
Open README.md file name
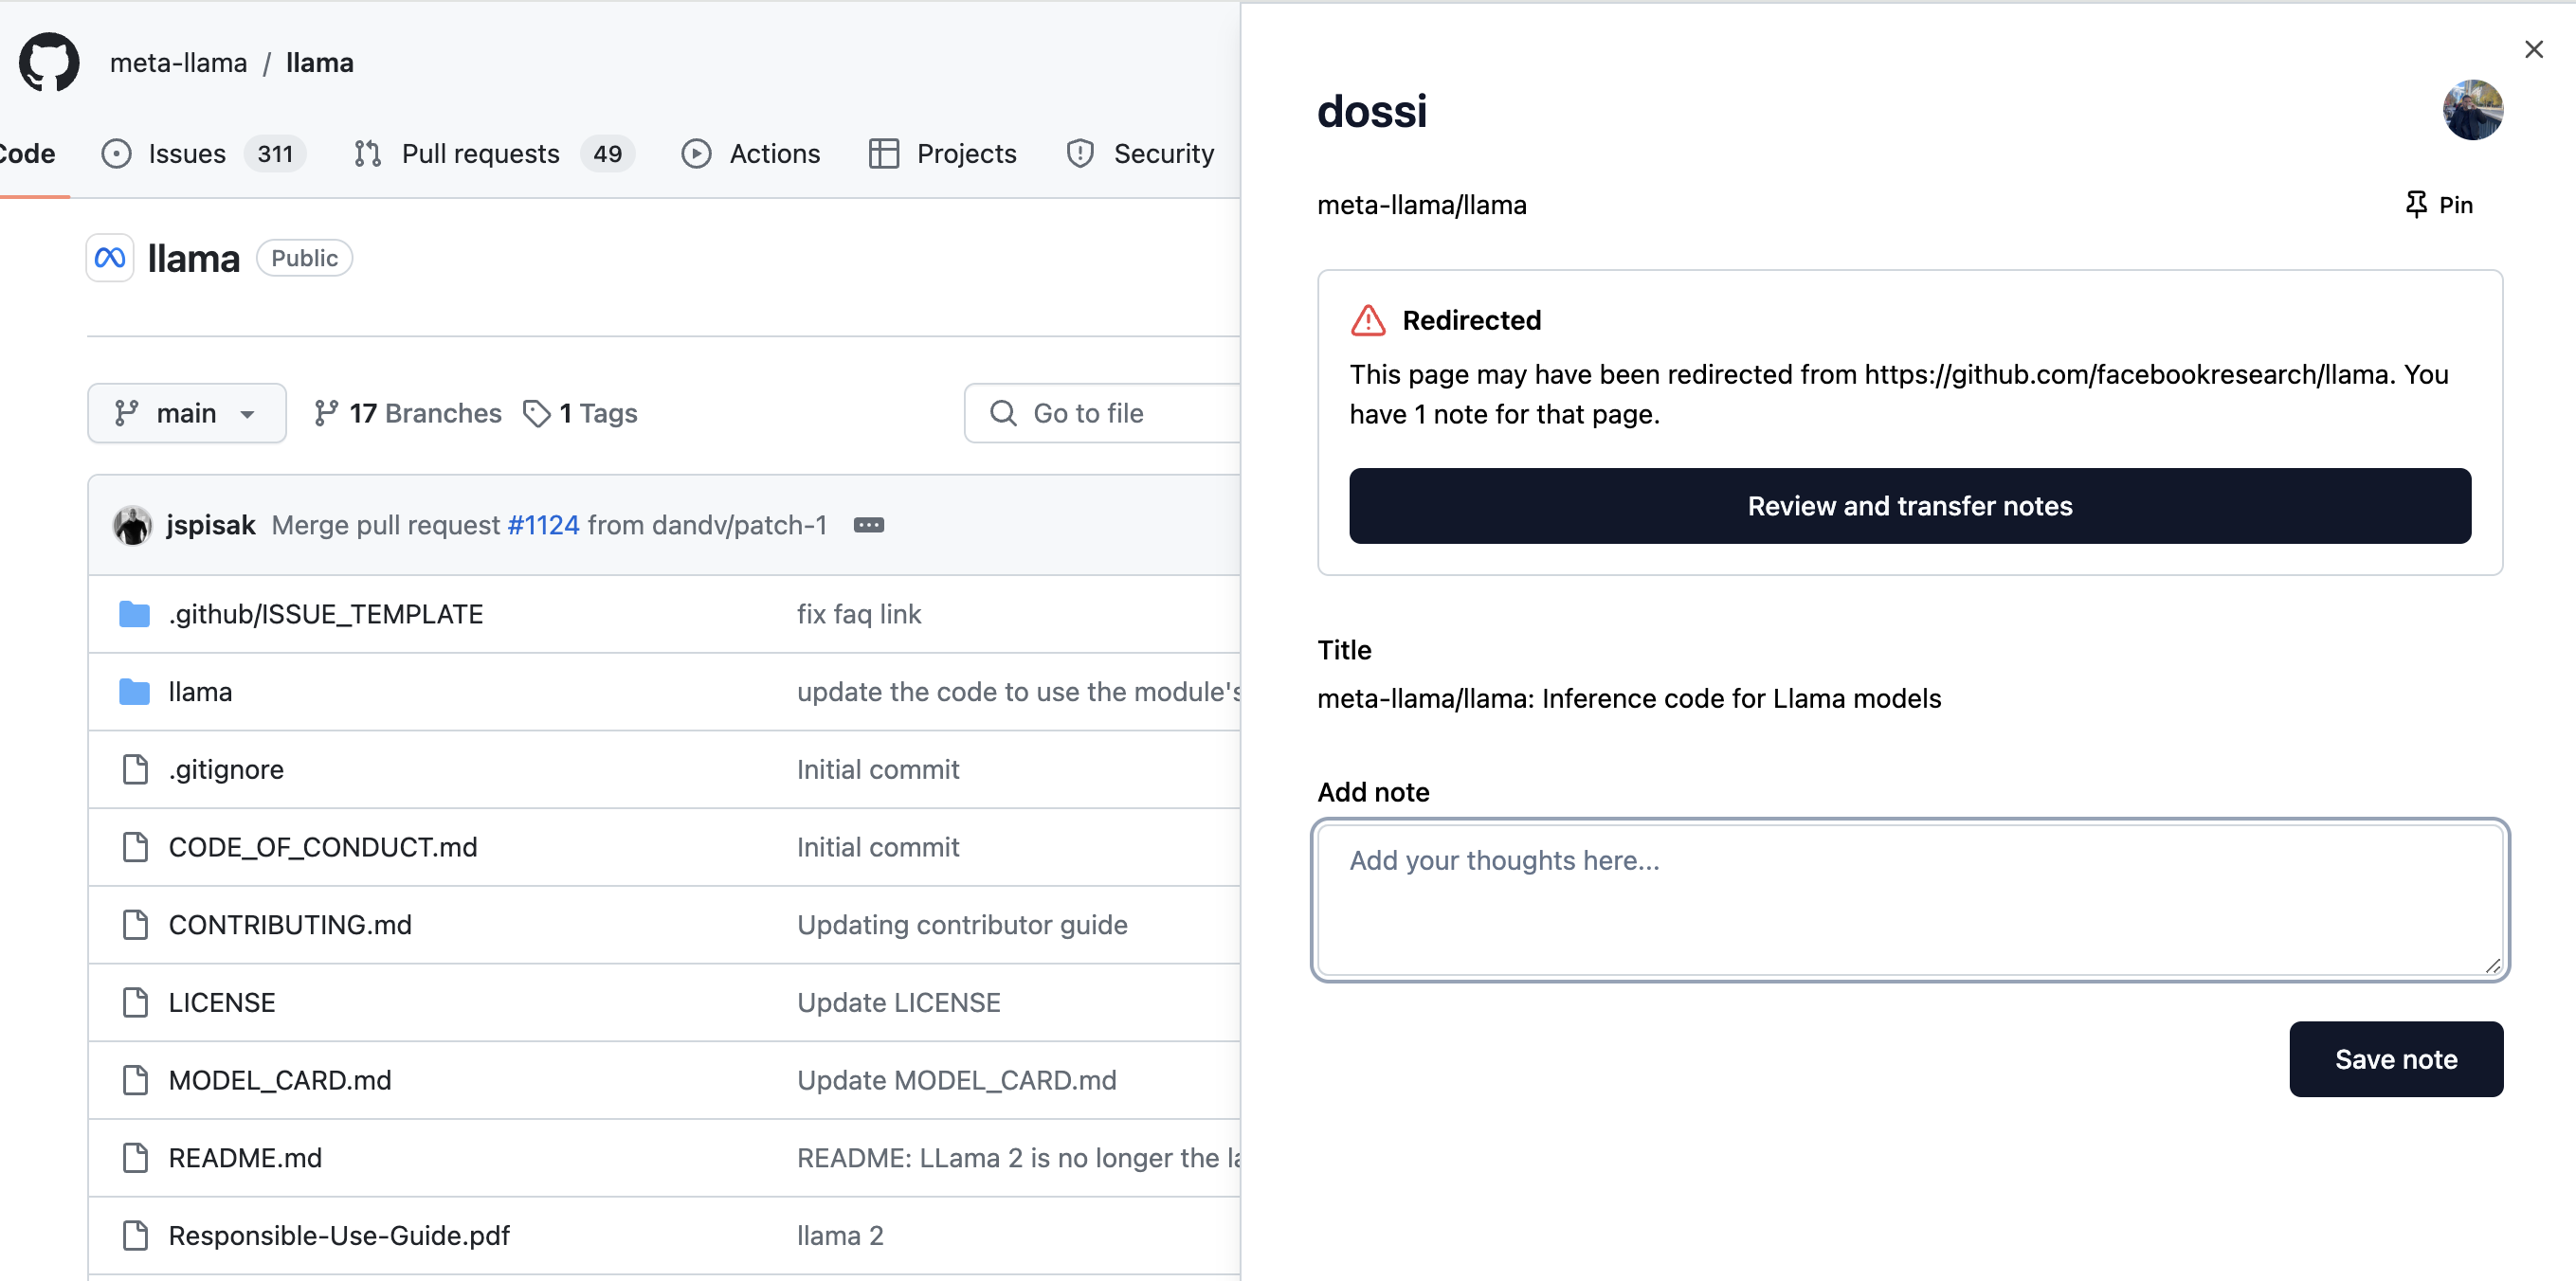[245, 1158]
